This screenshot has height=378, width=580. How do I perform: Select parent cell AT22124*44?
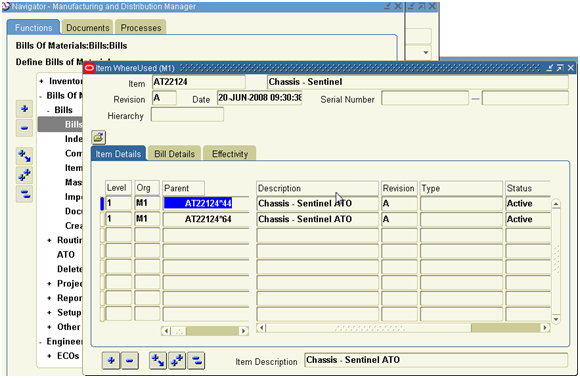pyautogui.click(x=206, y=203)
